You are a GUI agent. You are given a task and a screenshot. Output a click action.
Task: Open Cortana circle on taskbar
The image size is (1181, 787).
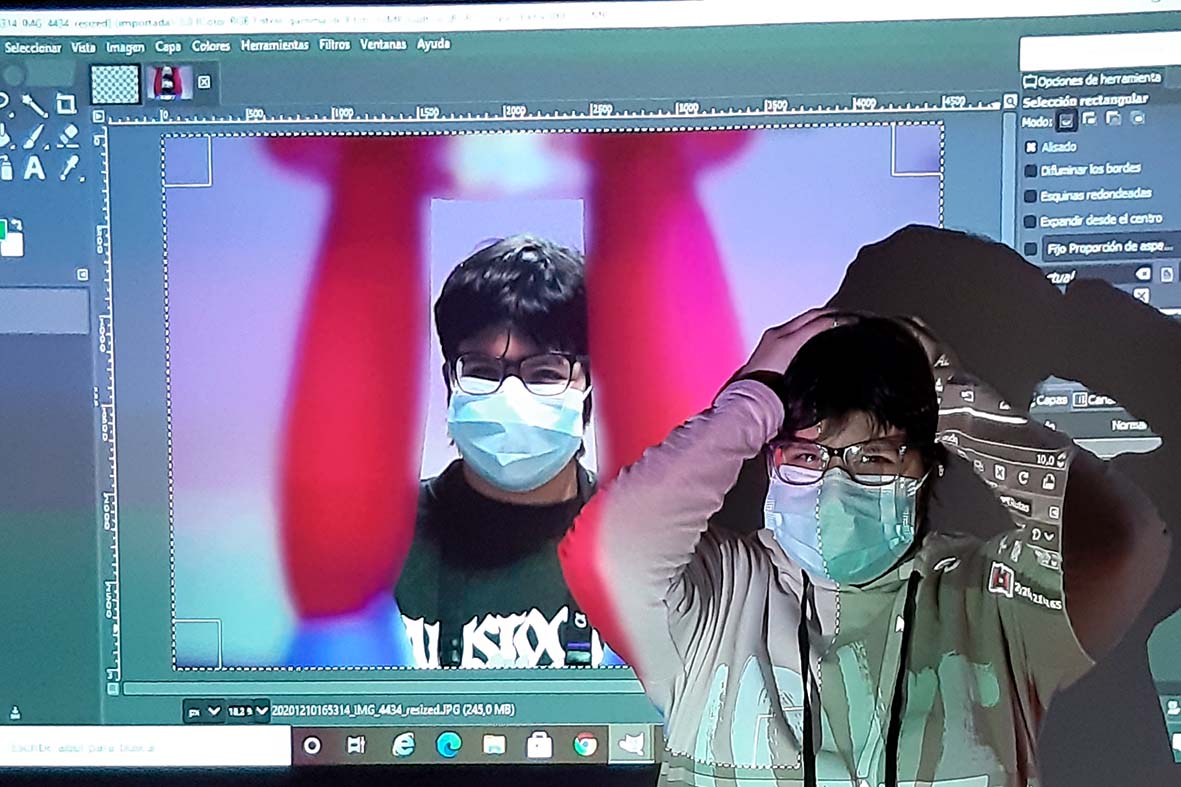312,746
